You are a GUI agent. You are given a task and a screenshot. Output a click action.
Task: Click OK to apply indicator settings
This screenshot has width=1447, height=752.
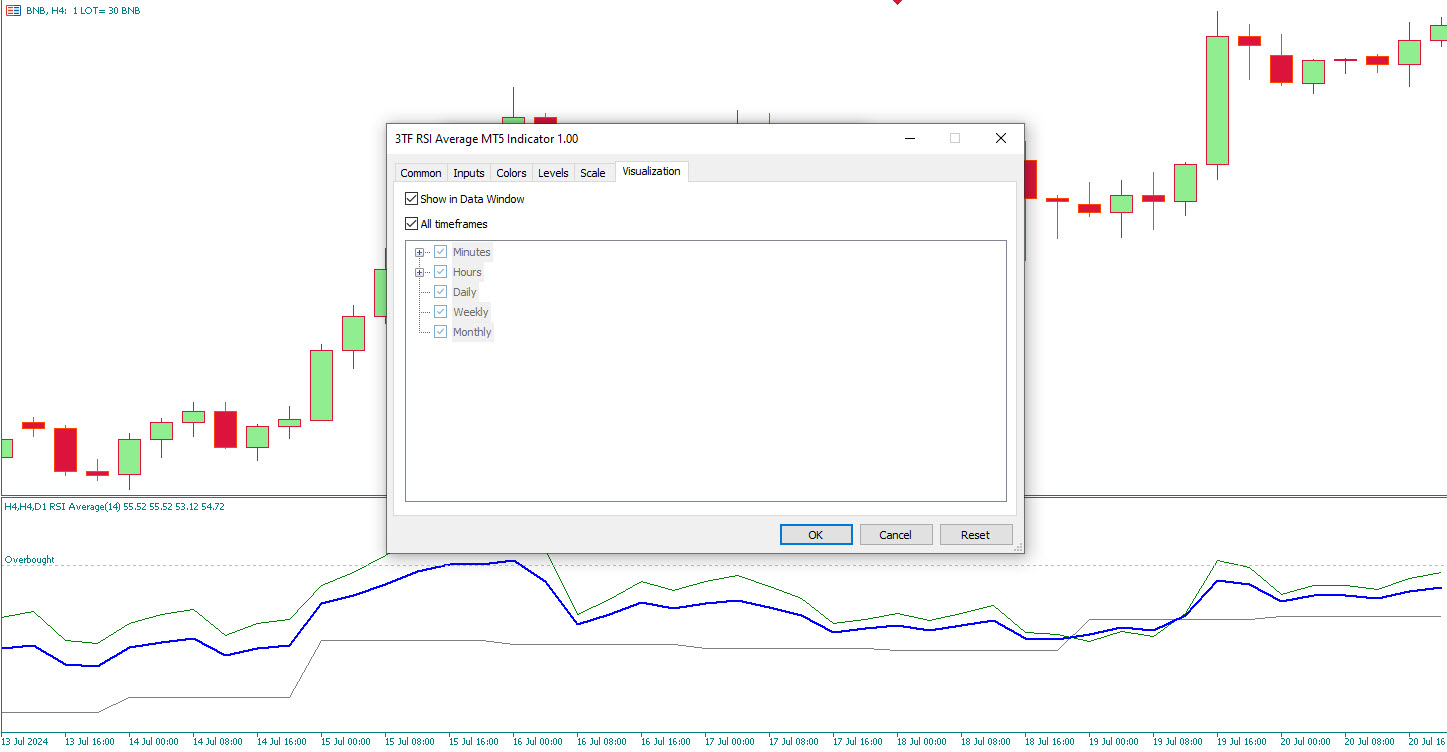click(x=815, y=533)
